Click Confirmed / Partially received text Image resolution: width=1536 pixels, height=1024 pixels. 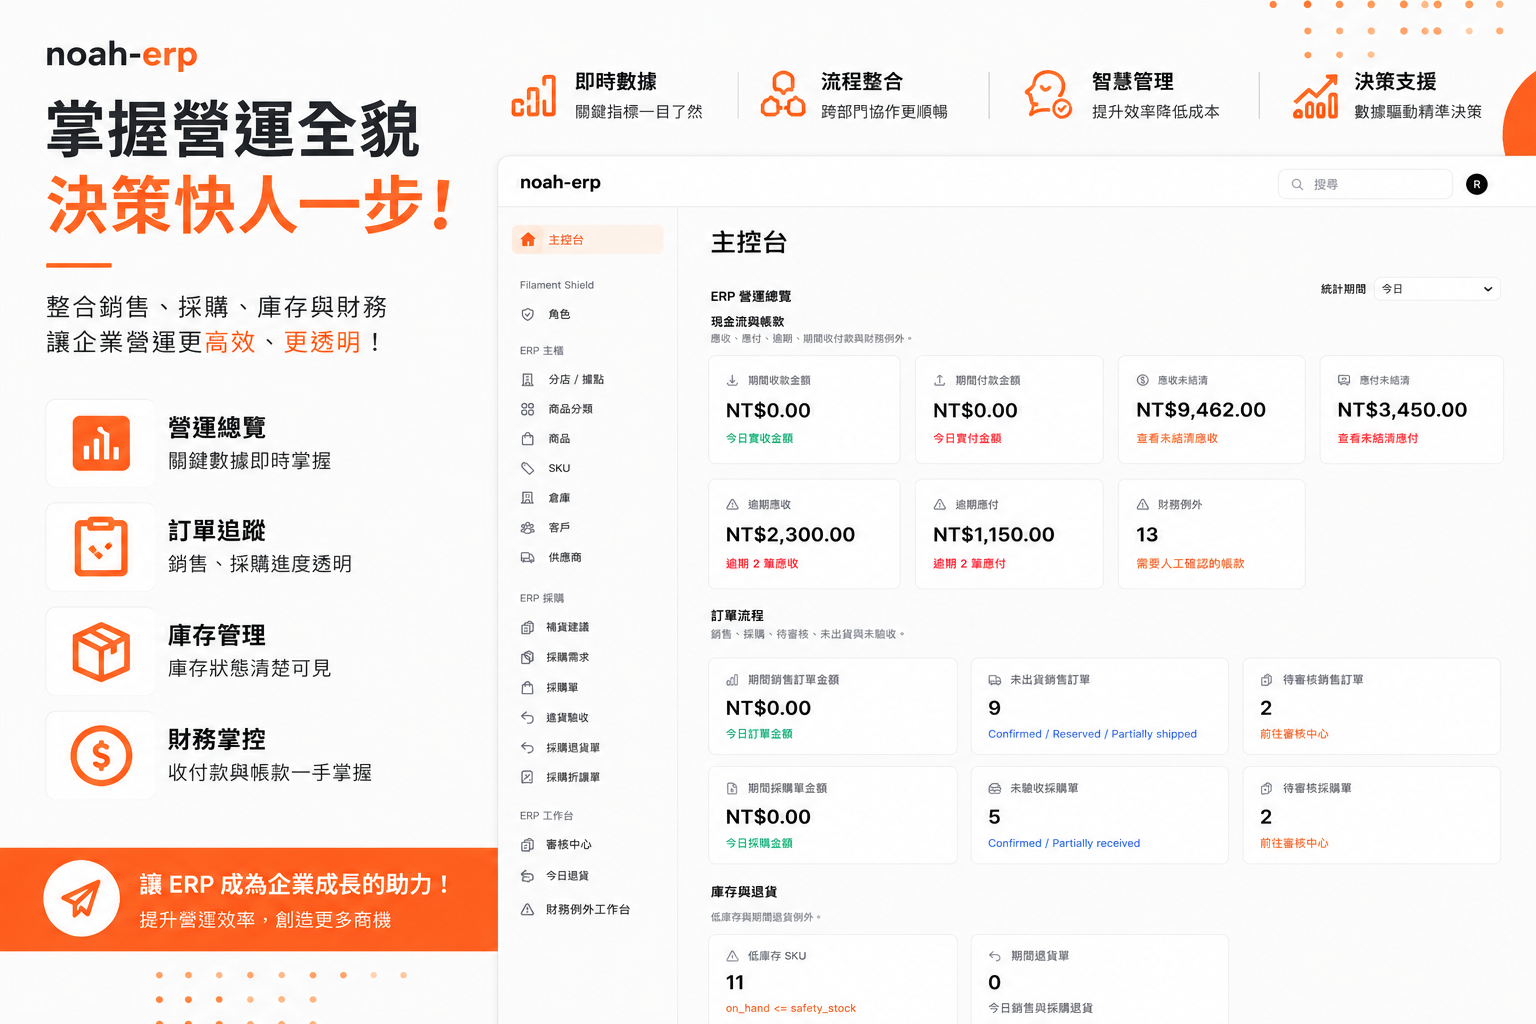[x=1064, y=843]
